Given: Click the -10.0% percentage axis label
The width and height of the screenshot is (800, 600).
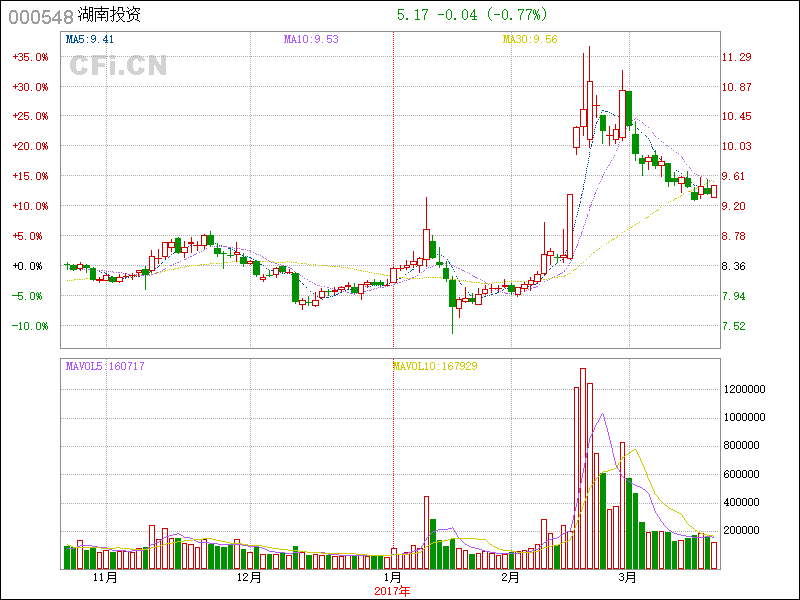Looking at the screenshot, I should tap(30, 326).
